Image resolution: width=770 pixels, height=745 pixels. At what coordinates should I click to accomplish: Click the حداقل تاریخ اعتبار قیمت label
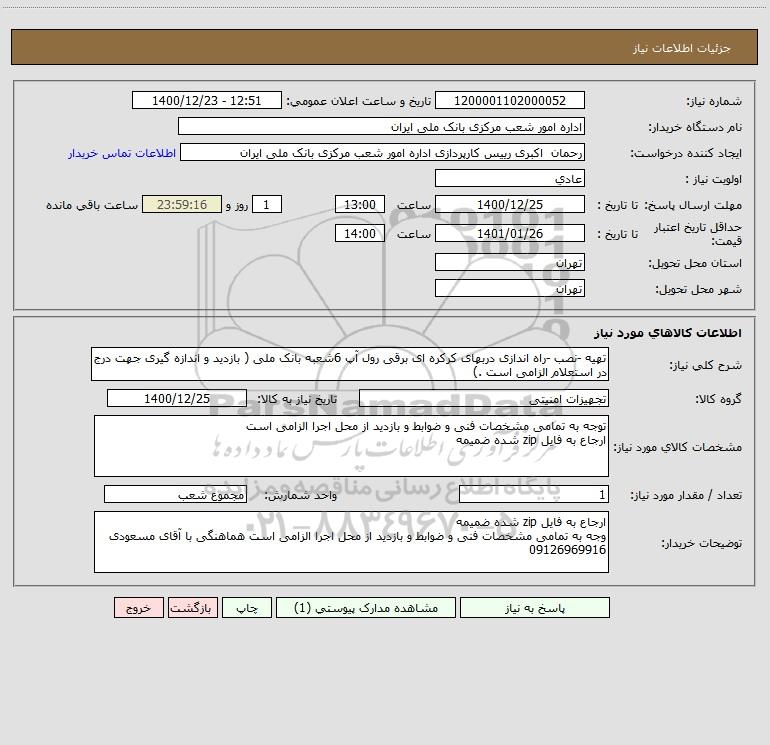tap(698, 234)
